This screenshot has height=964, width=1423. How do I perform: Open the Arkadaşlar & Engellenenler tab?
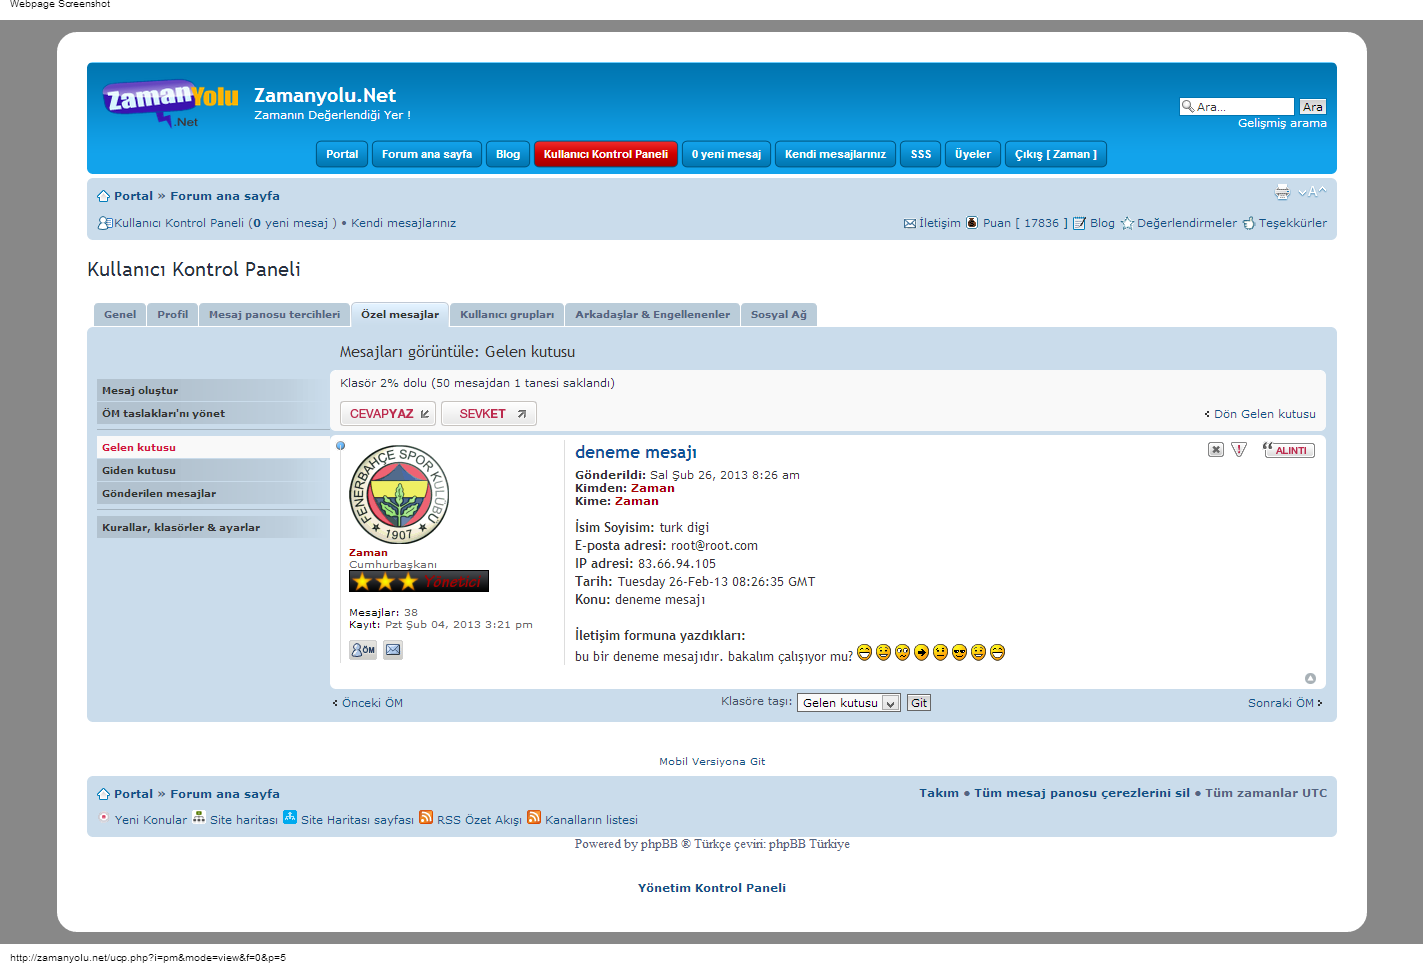click(x=652, y=315)
